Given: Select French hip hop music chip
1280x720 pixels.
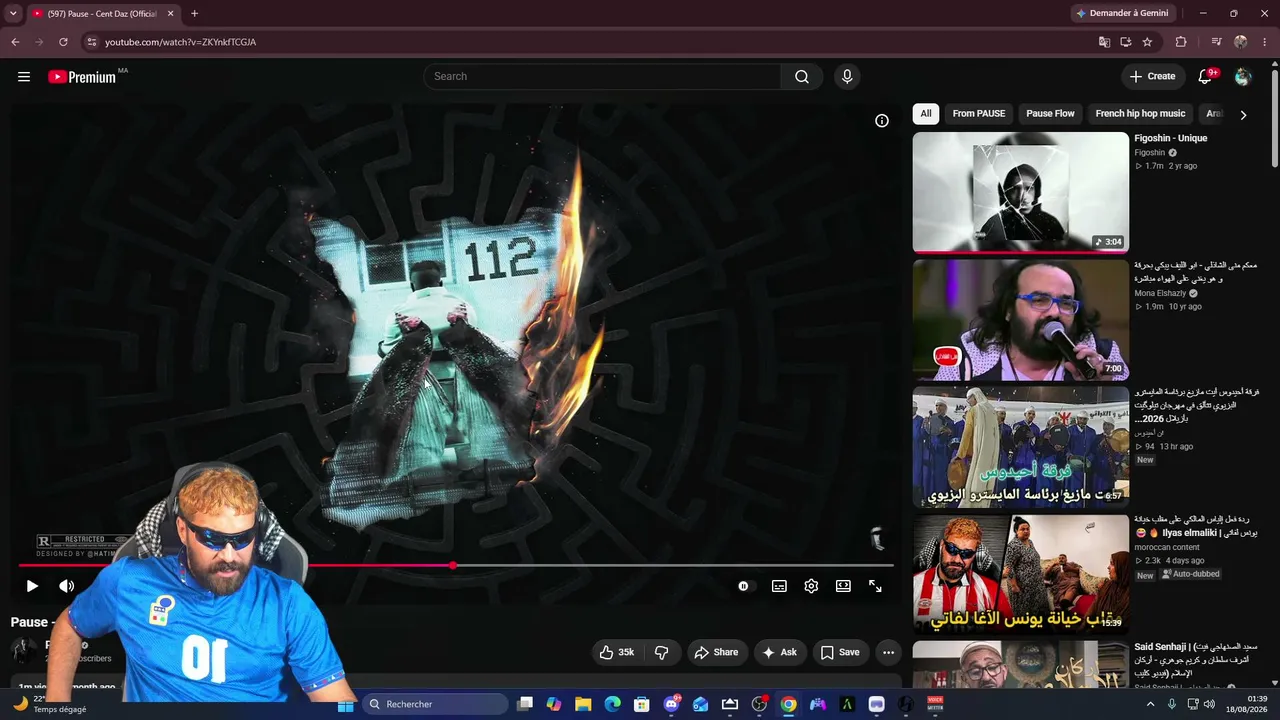Looking at the screenshot, I should [1140, 114].
